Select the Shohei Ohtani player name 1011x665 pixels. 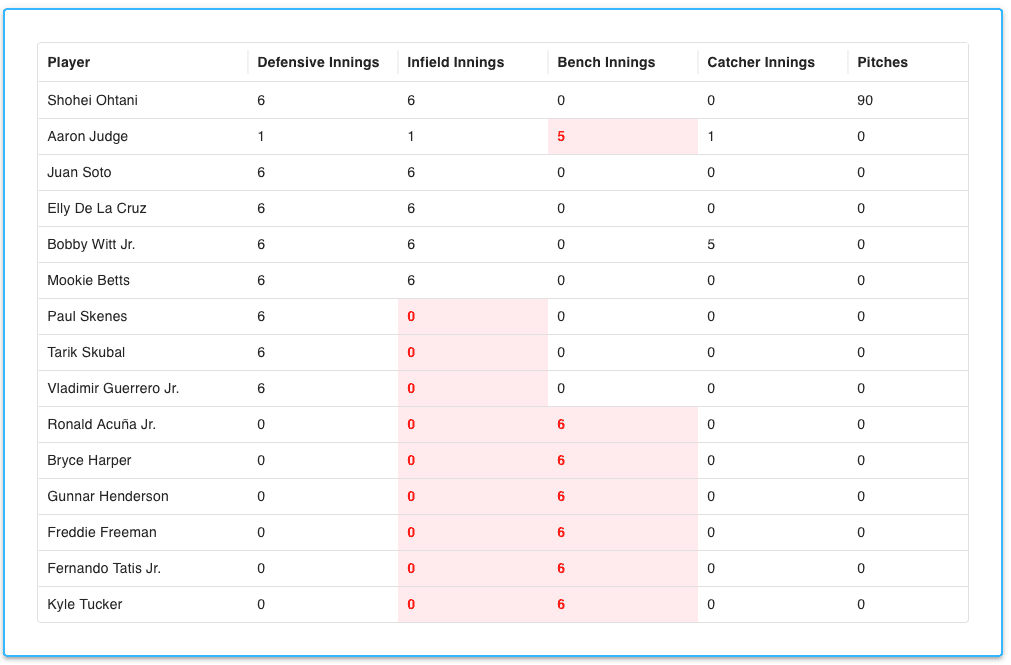tap(93, 100)
